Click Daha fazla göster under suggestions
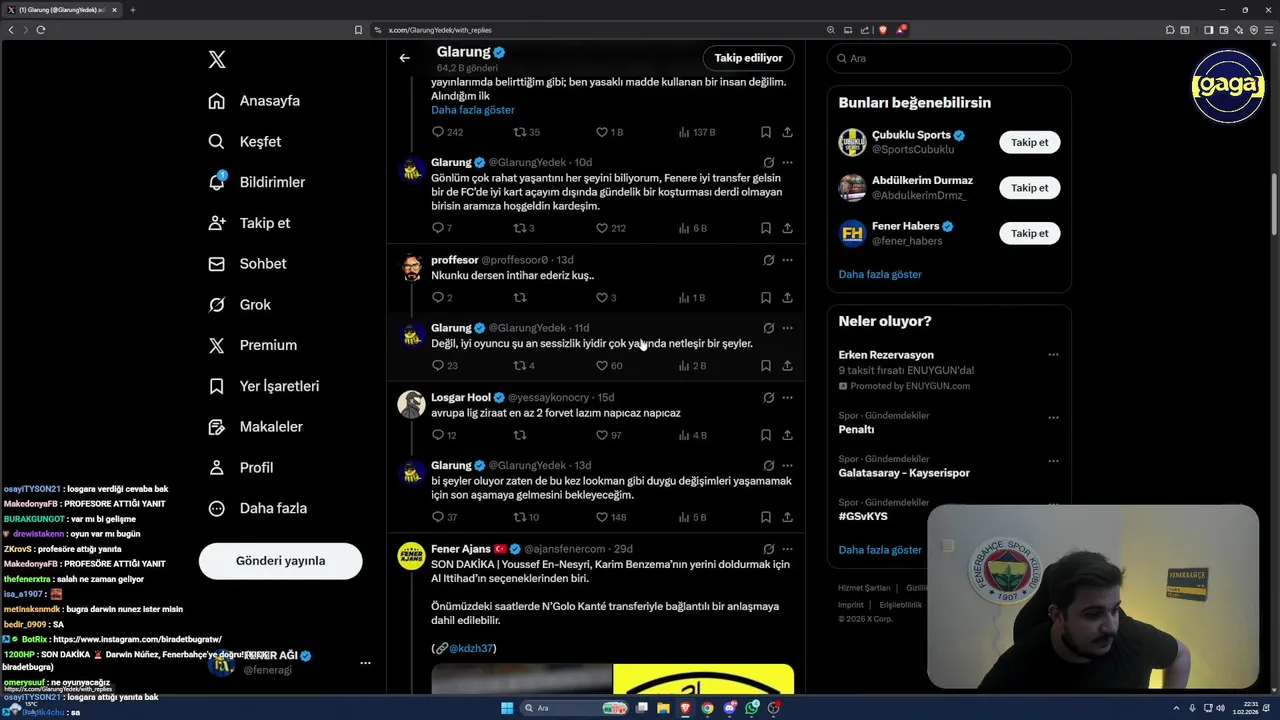The height and width of the screenshot is (720, 1280). tap(880, 274)
